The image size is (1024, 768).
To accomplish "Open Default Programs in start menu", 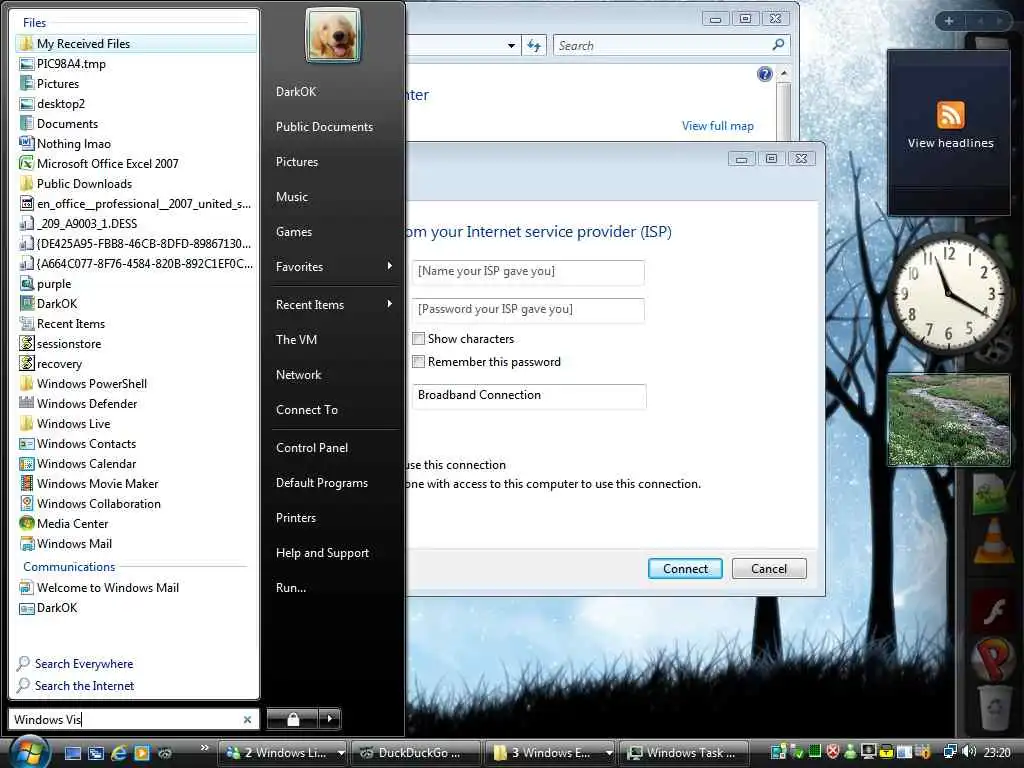I will coord(321,483).
